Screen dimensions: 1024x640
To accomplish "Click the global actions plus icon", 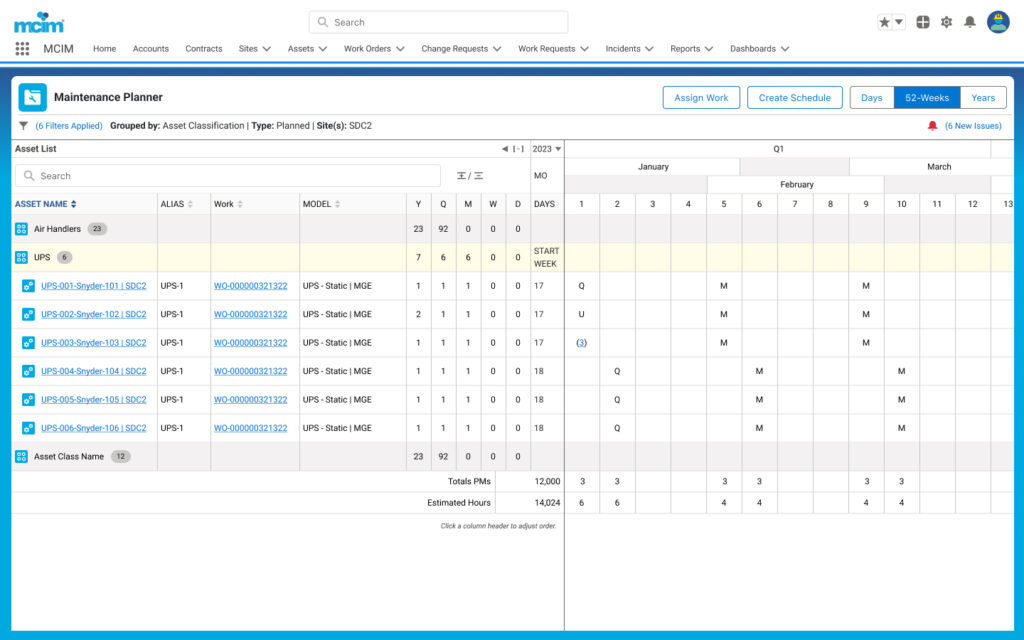I will pyautogui.click(x=923, y=22).
